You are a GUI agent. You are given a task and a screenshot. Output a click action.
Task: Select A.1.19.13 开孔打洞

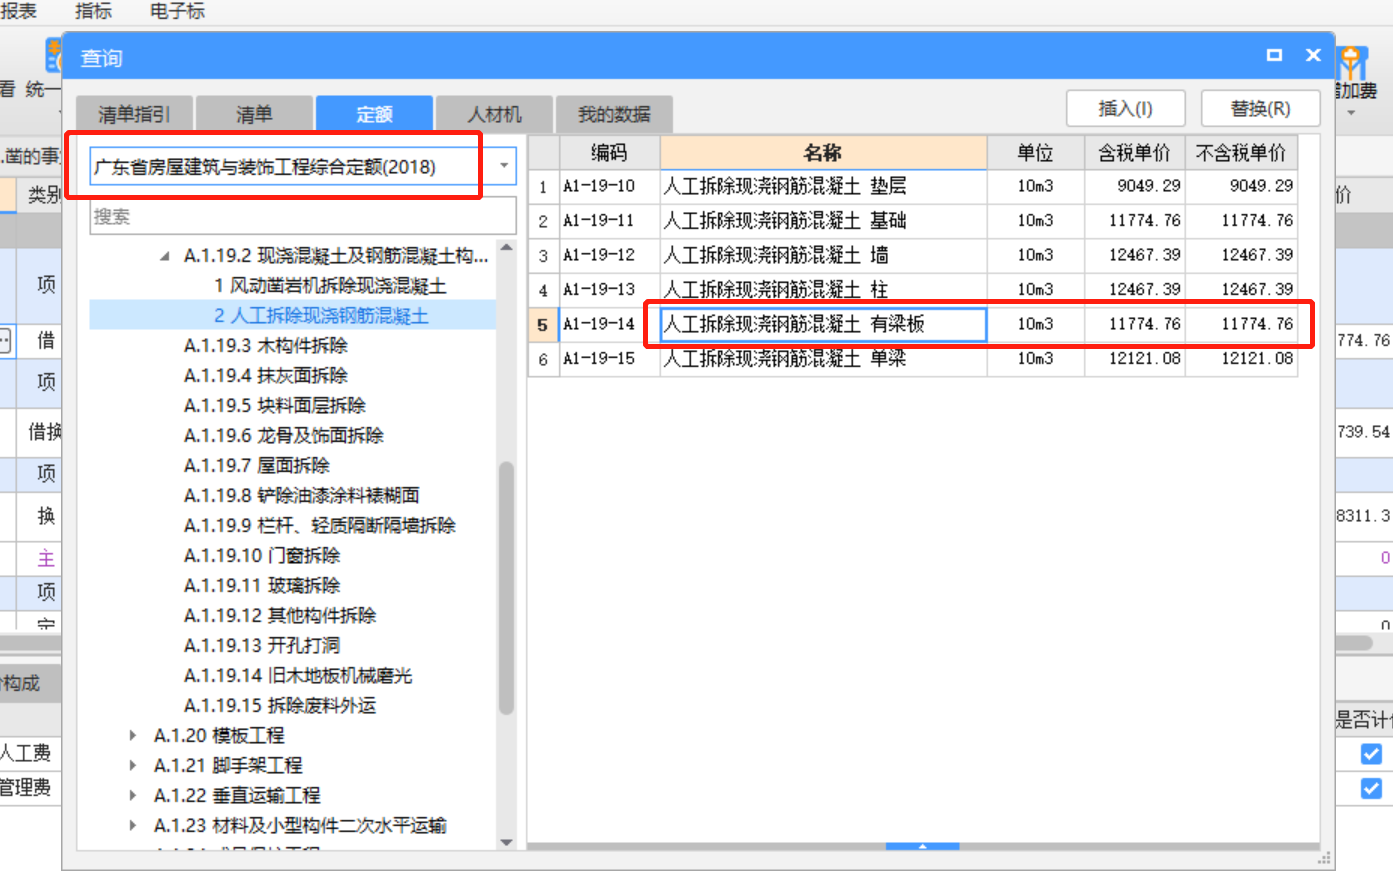pyautogui.click(x=262, y=646)
